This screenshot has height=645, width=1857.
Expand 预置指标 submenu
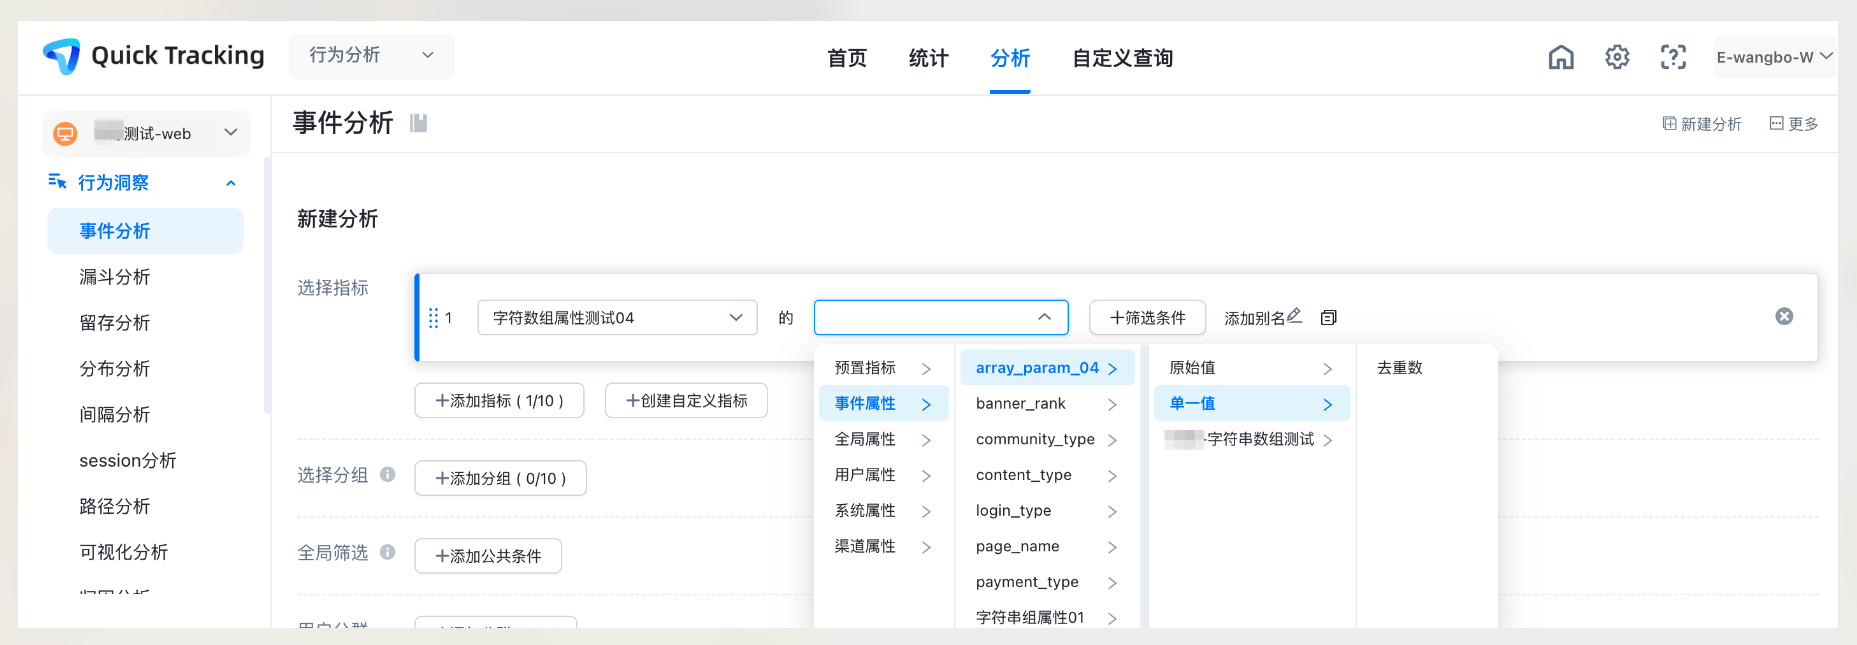click(884, 368)
